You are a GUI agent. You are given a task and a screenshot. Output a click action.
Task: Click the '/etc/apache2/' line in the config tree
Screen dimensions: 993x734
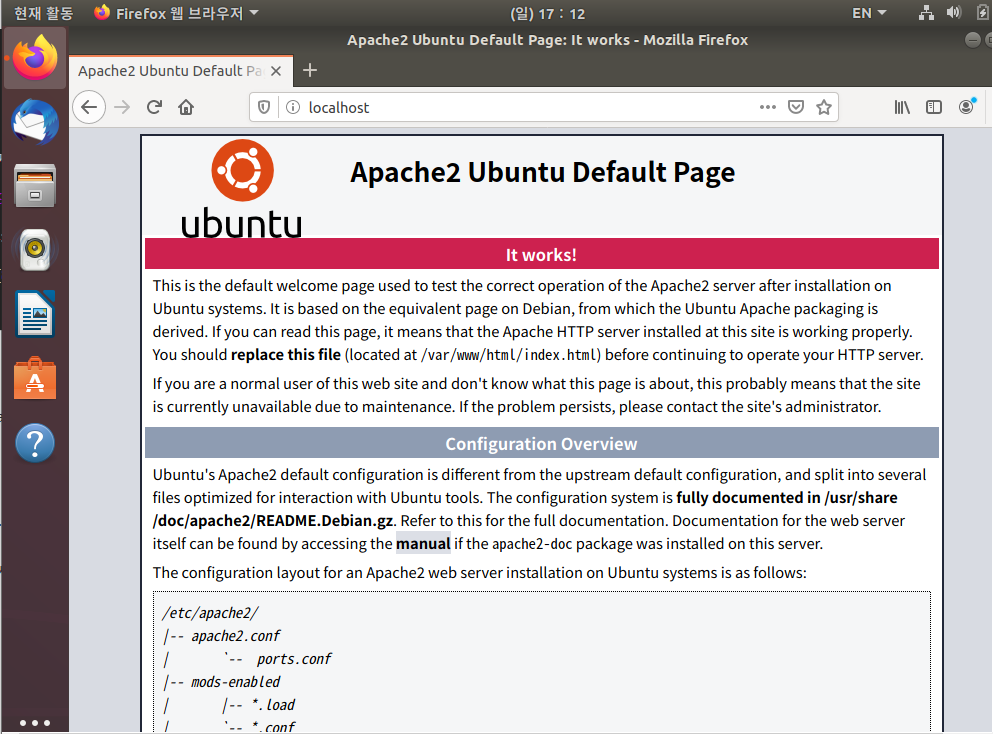coord(210,613)
